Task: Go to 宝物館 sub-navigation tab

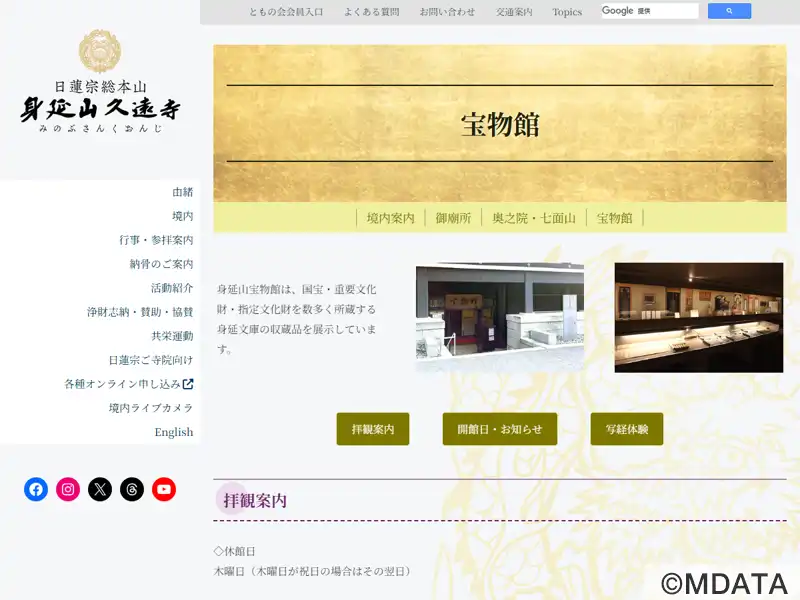Action: click(x=615, y=218)
